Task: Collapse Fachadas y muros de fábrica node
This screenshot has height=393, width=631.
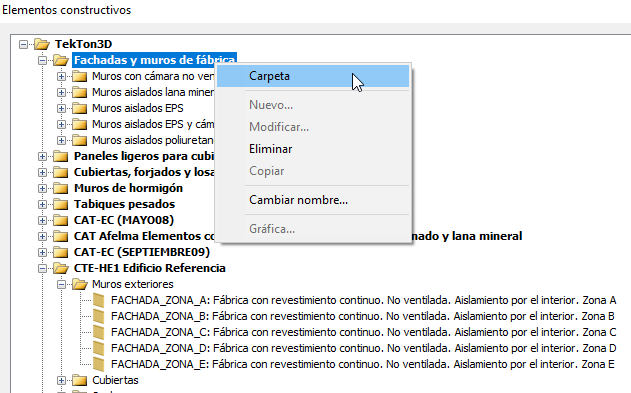Action: (43, 60)
